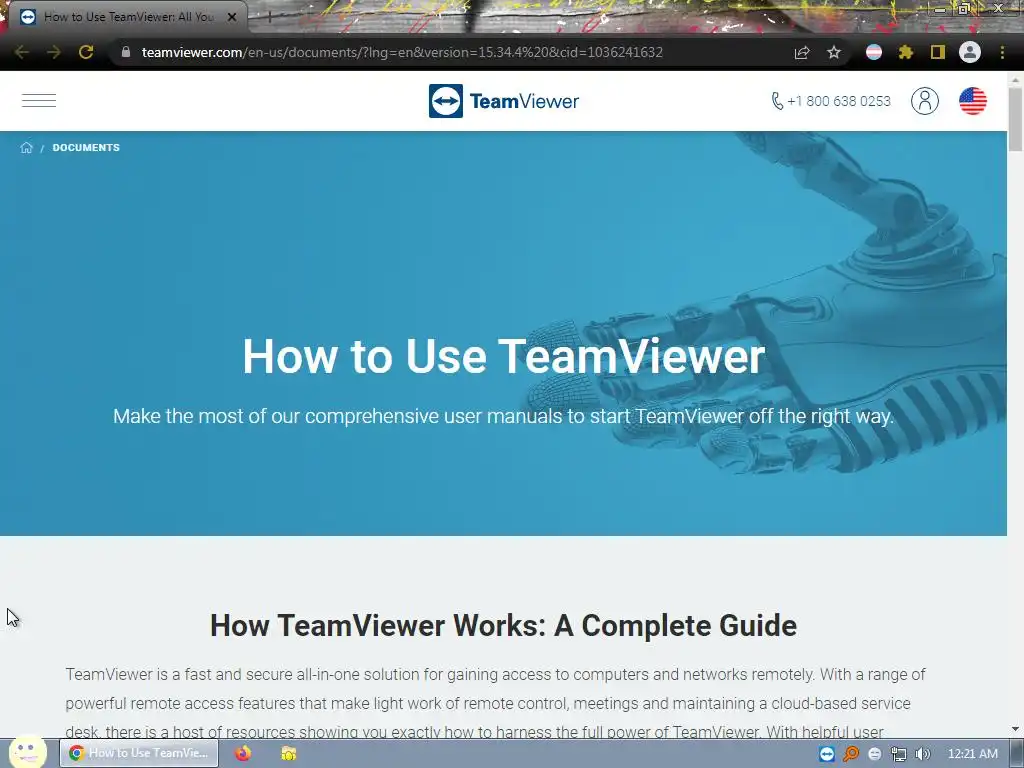Close the How to Use TeamViewer tab
The height and width of the screenshot is (768, 1024).
tap(232, 17)
